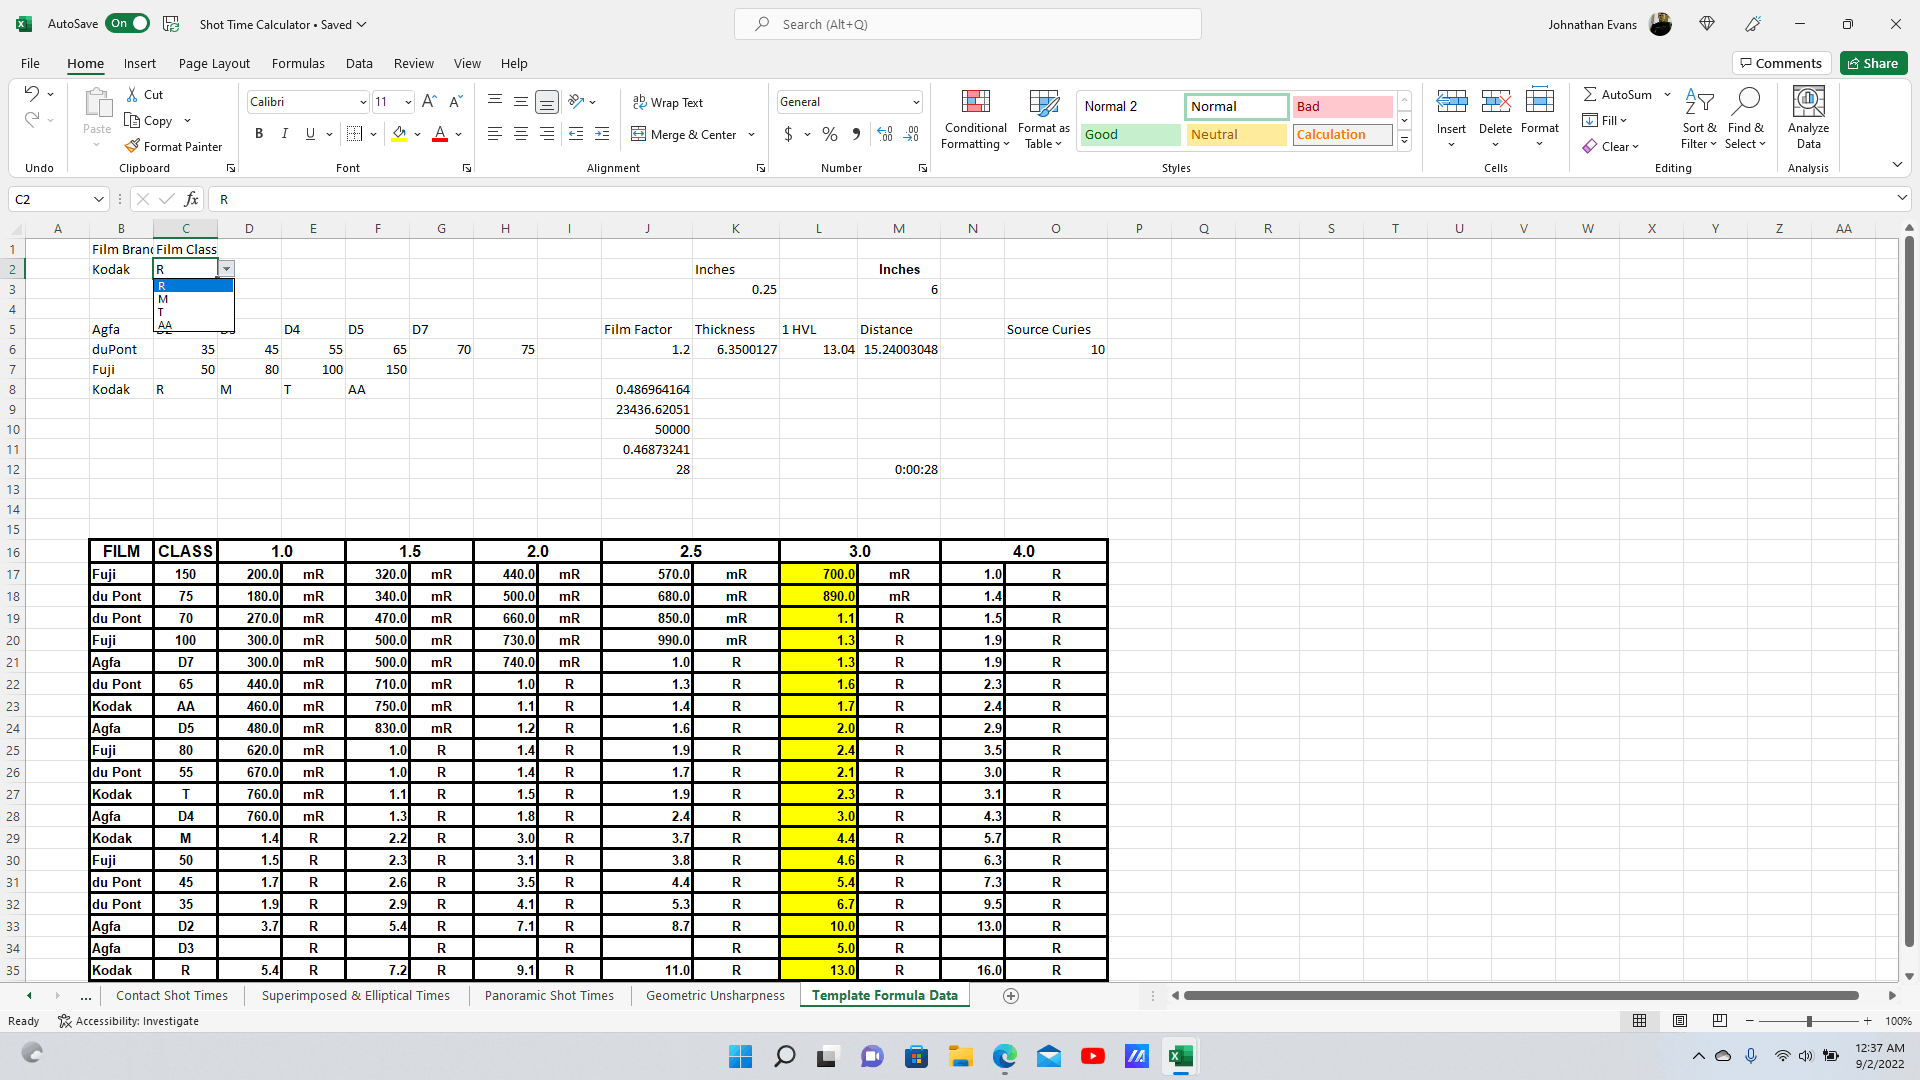Screen dimensions: 1920x1080
Task: Toggle middle vertical alignment
Action: coord(521,102)
